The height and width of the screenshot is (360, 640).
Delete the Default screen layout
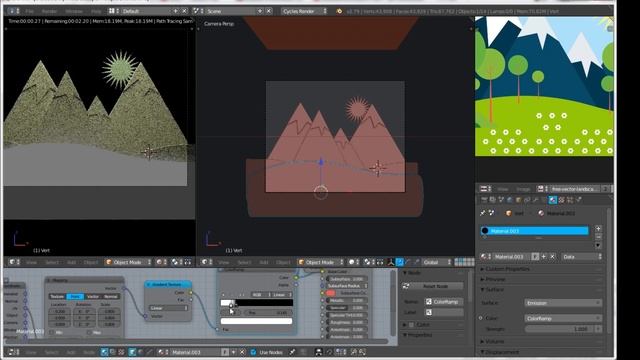184,11
